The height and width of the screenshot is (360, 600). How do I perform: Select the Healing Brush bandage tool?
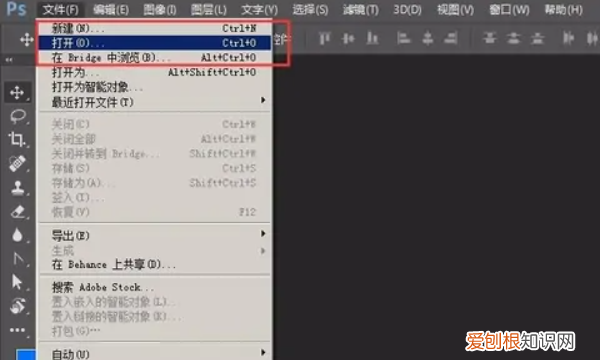click(17, 163)
